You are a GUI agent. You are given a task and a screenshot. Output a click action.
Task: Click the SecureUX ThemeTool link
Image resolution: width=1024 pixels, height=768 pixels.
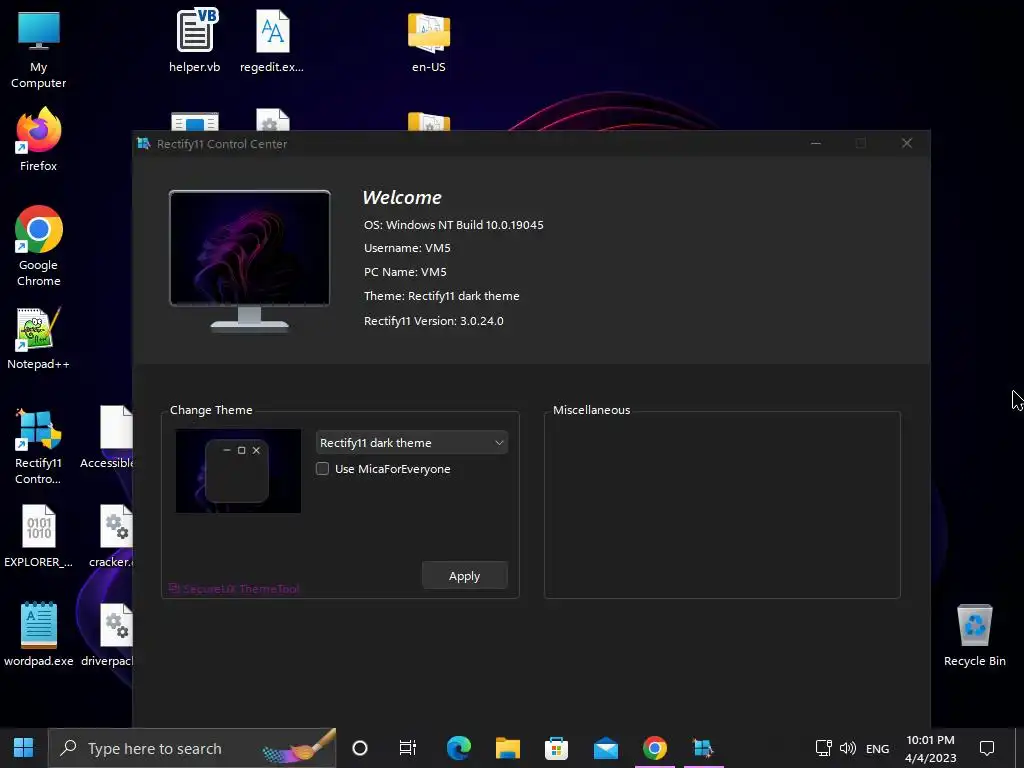234,588
